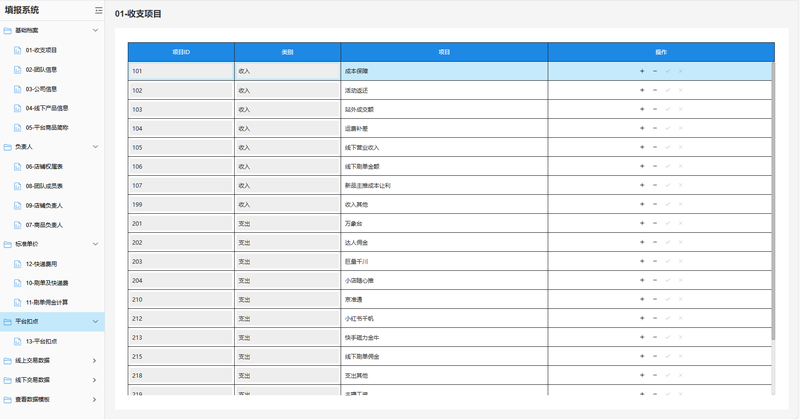Delete row 202 via minus icon
This screenshot has width=800, height=419.
click(x=655, y=242)
